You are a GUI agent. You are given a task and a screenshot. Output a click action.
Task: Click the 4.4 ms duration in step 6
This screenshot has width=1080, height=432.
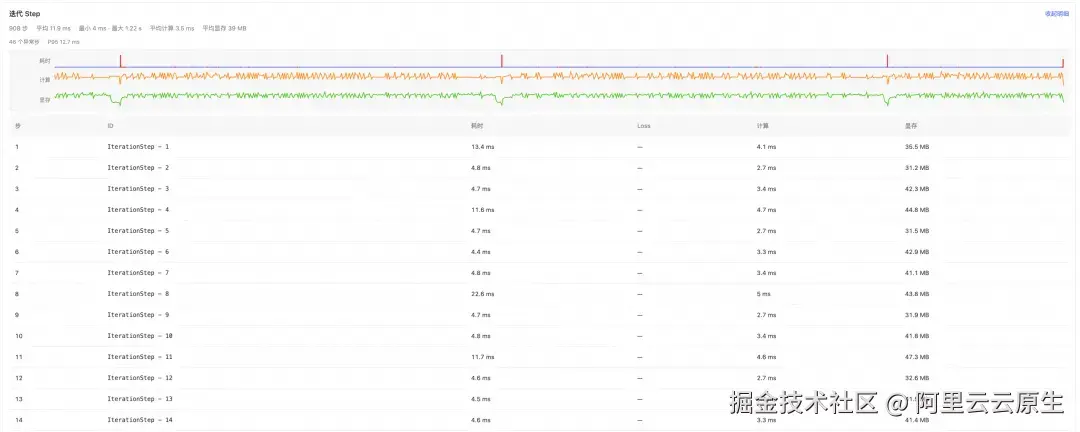coord(481,251)
